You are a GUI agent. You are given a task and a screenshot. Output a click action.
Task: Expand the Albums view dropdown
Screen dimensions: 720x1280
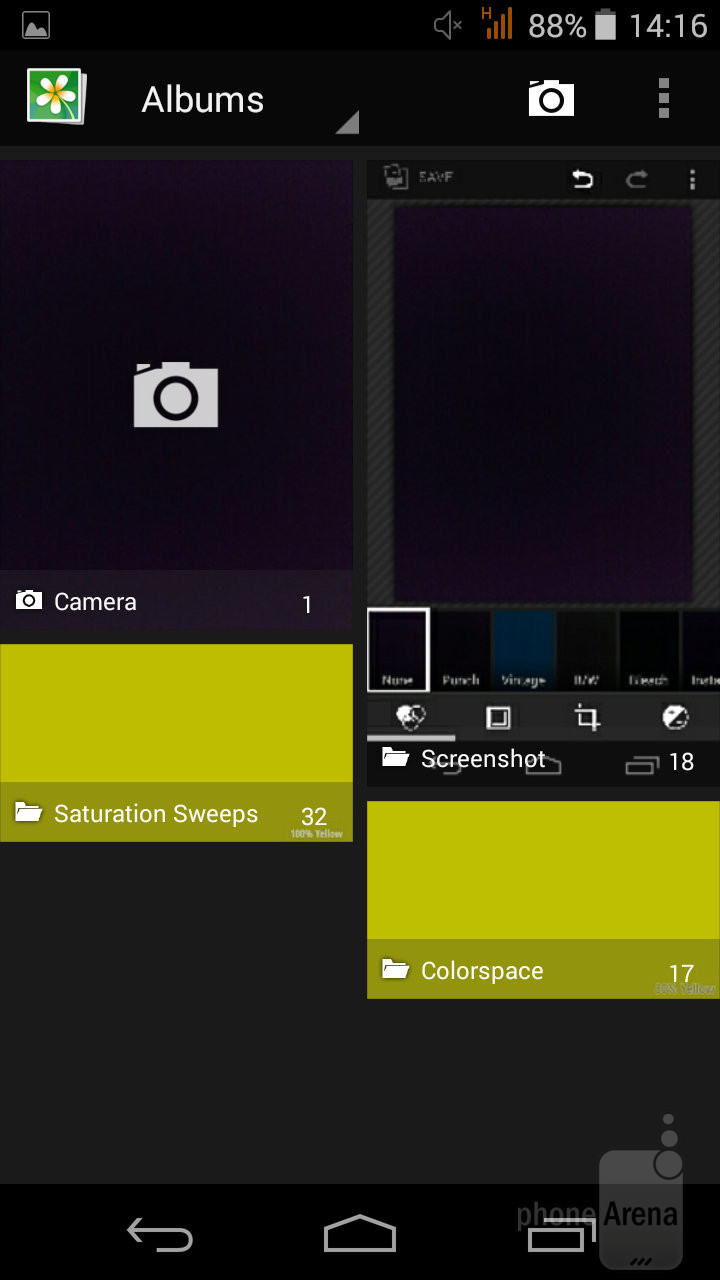203,100
